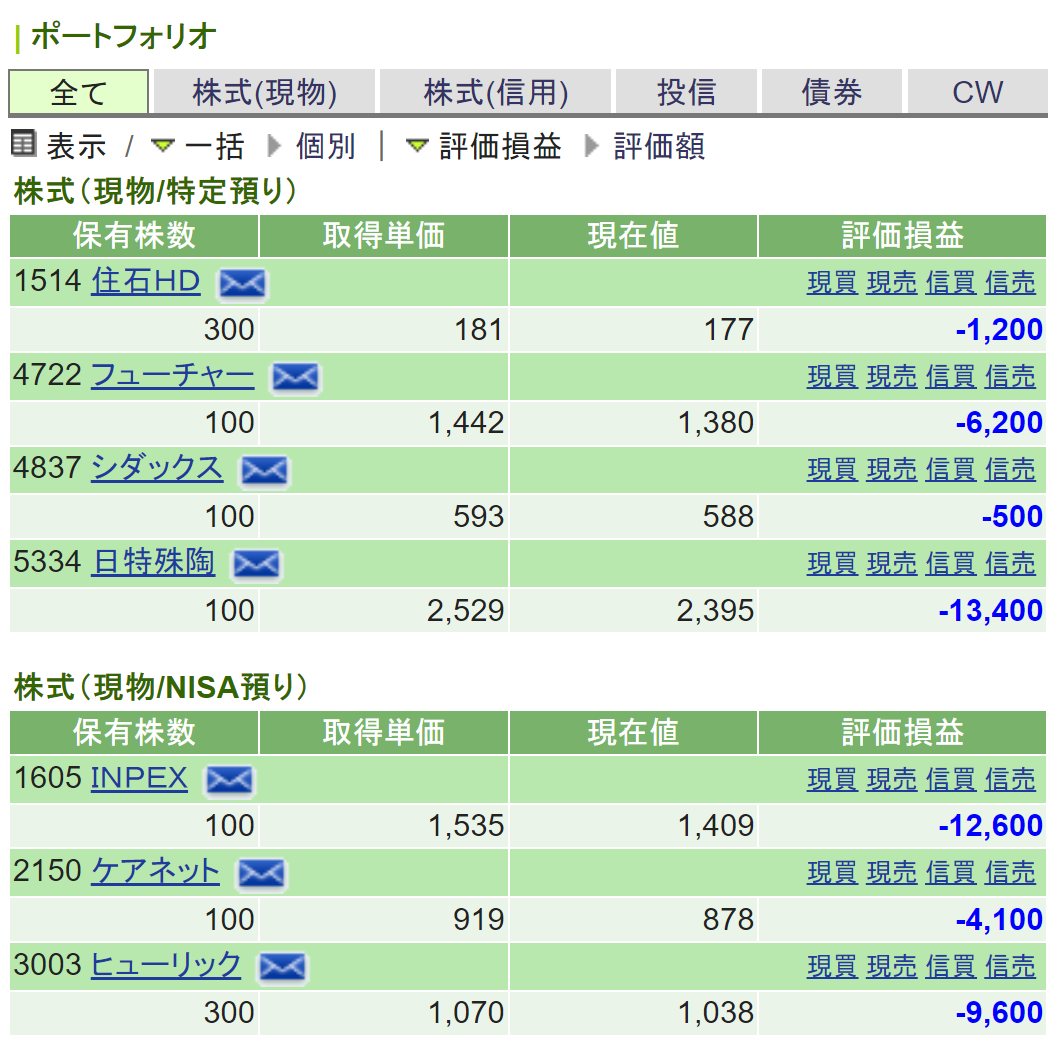Click 現買 for 住石HD
The height and width of the screenshot is (1048, 1061).
point(832,283)
